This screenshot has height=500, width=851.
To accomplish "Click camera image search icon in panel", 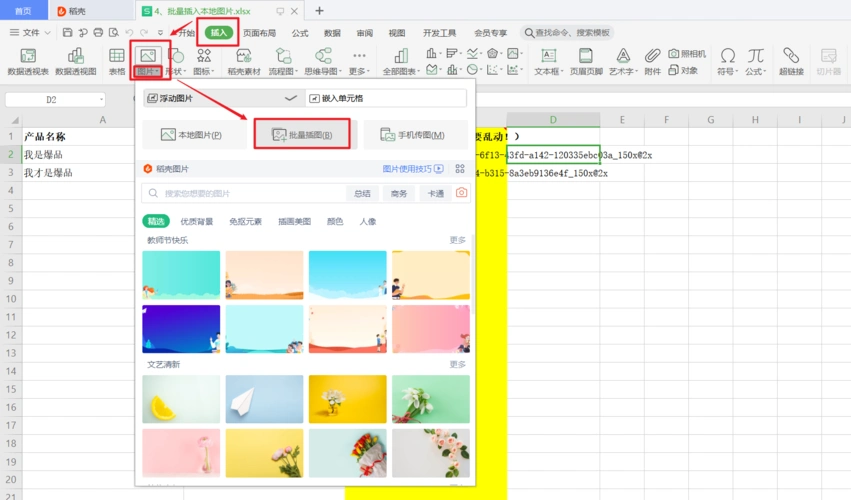I will pos(461,193).
